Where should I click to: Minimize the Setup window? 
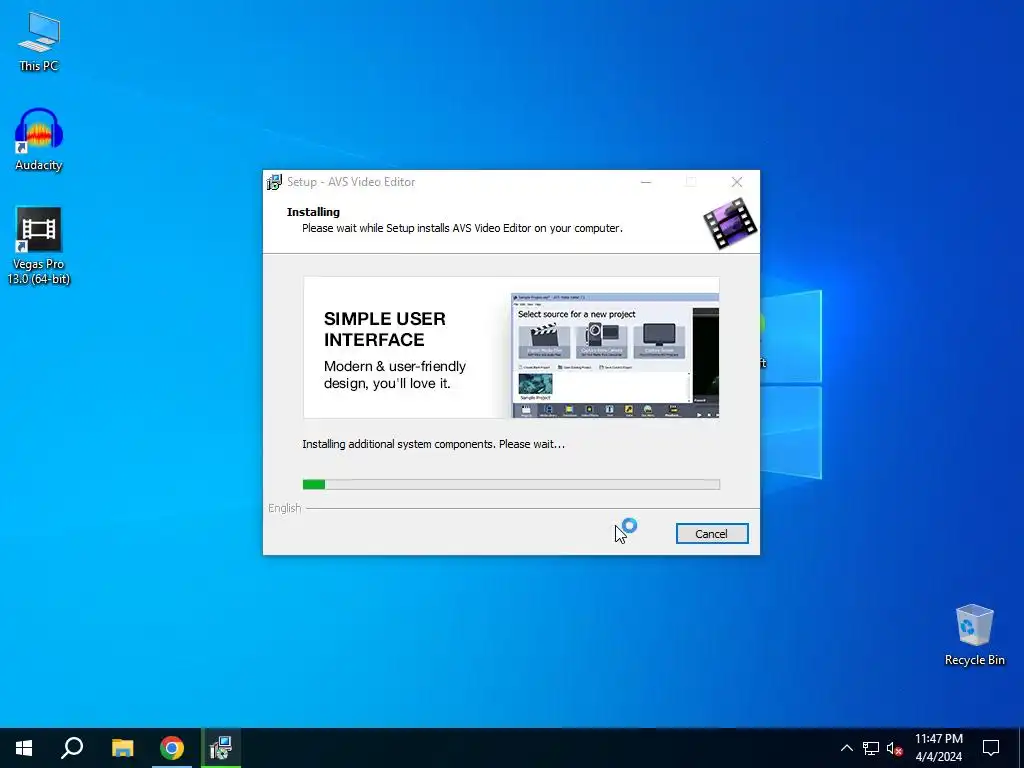click(646, 182)
